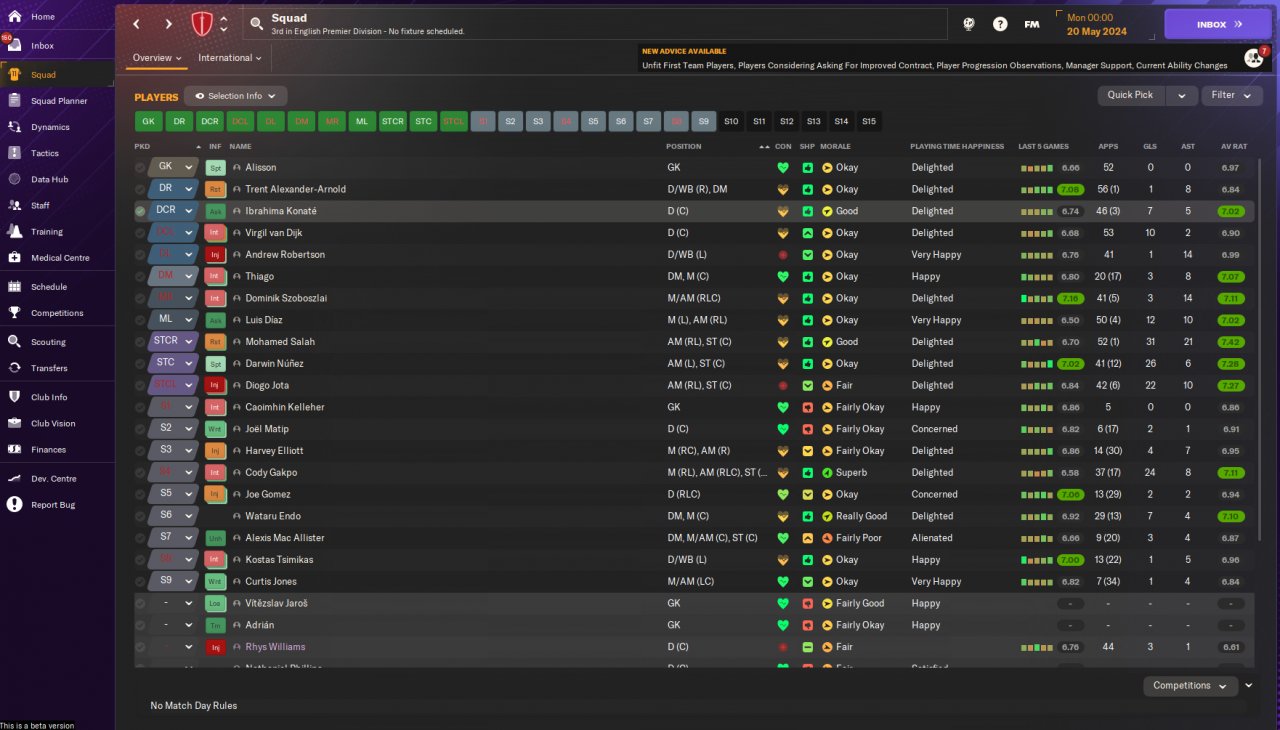
Task: Click Report Bug warning icon
Action: tap(15, 505)
